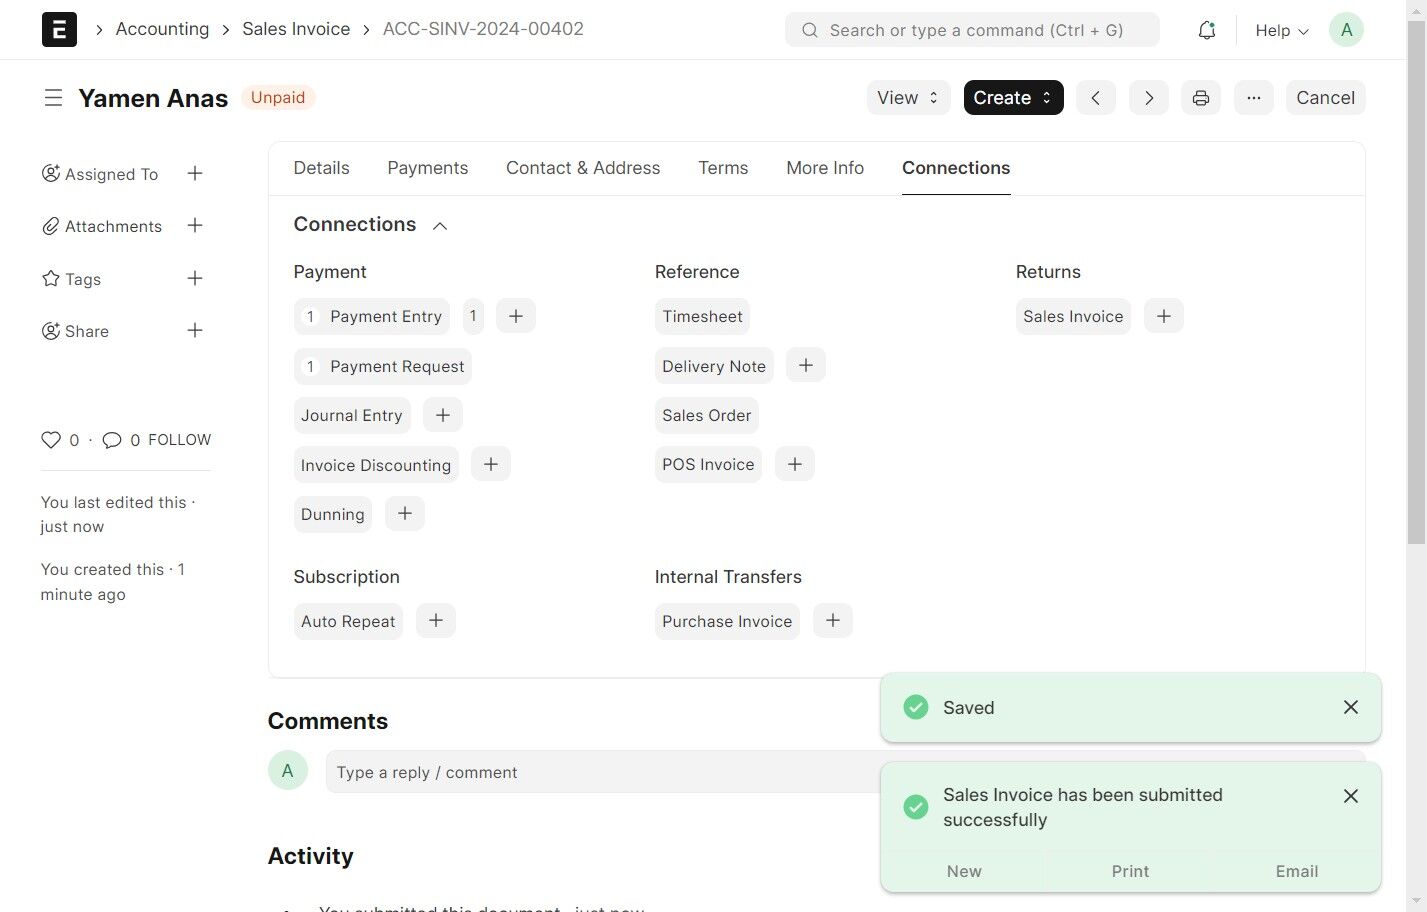Toggle the sidebar hamburger icon
Screen dimensions: 1427x912
tap(53, 98)
